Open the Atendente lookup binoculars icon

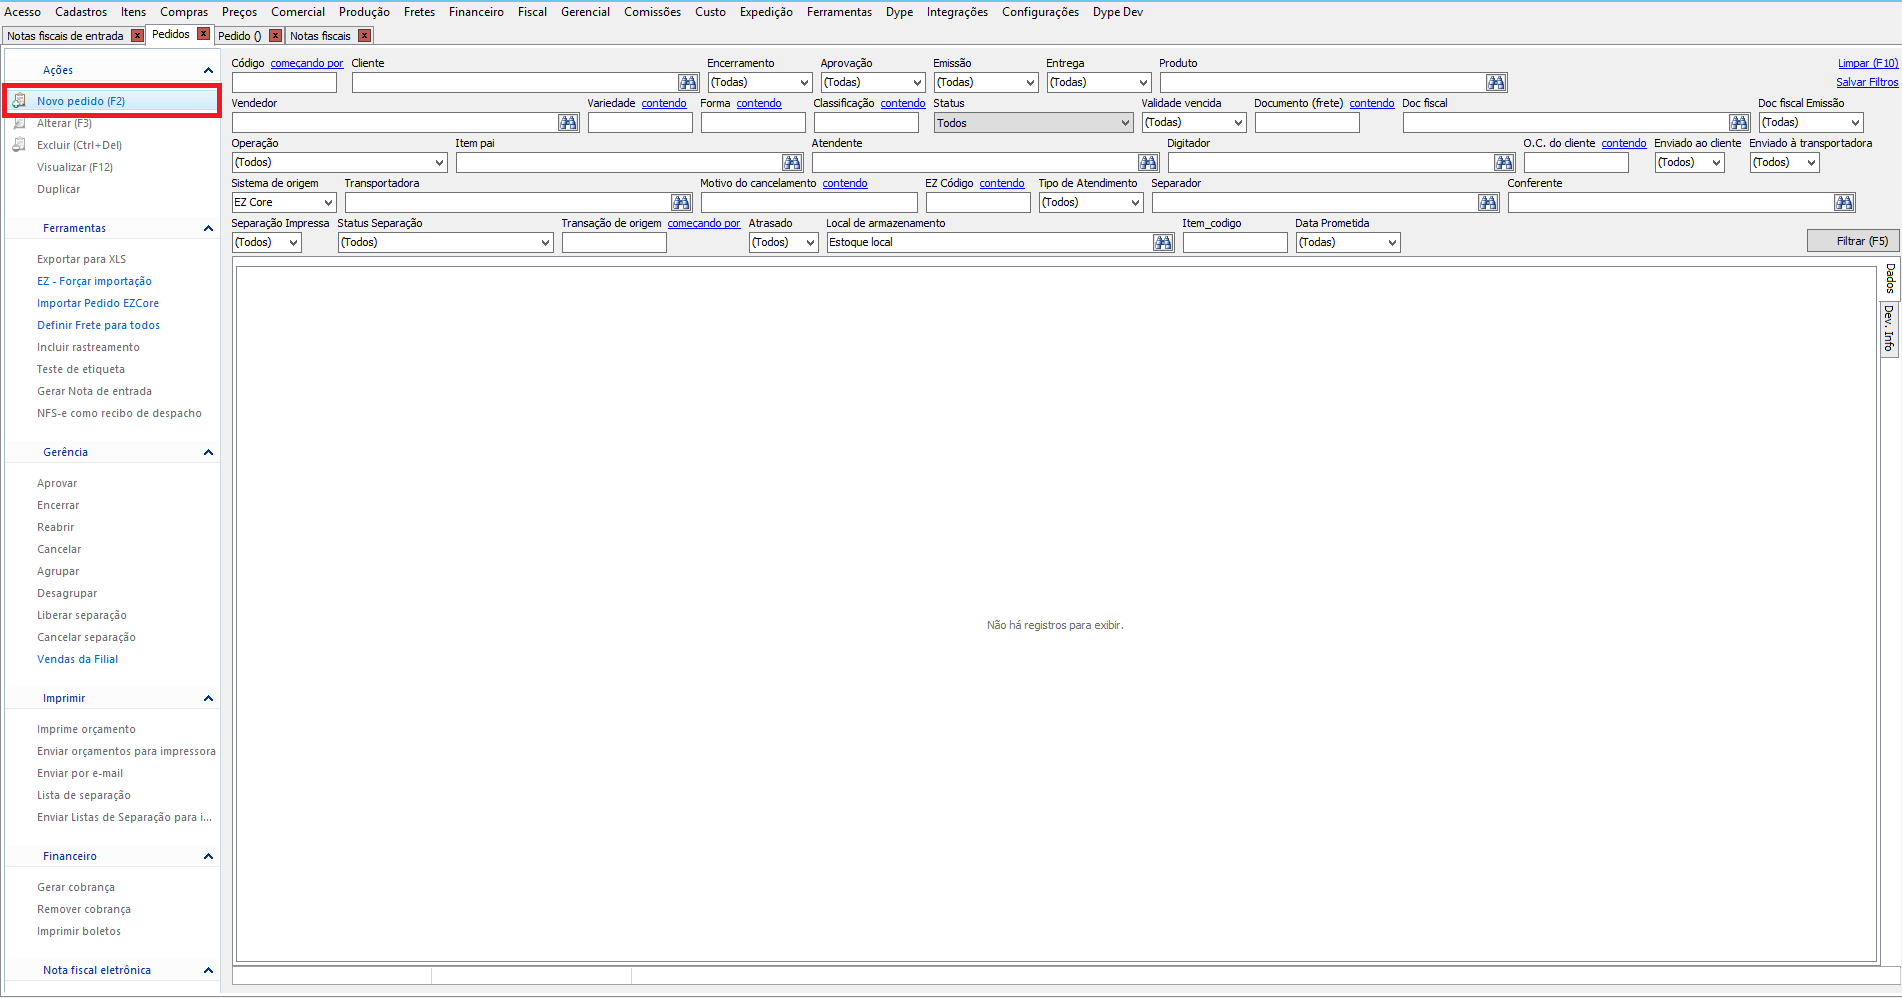tap(1148, 163)
